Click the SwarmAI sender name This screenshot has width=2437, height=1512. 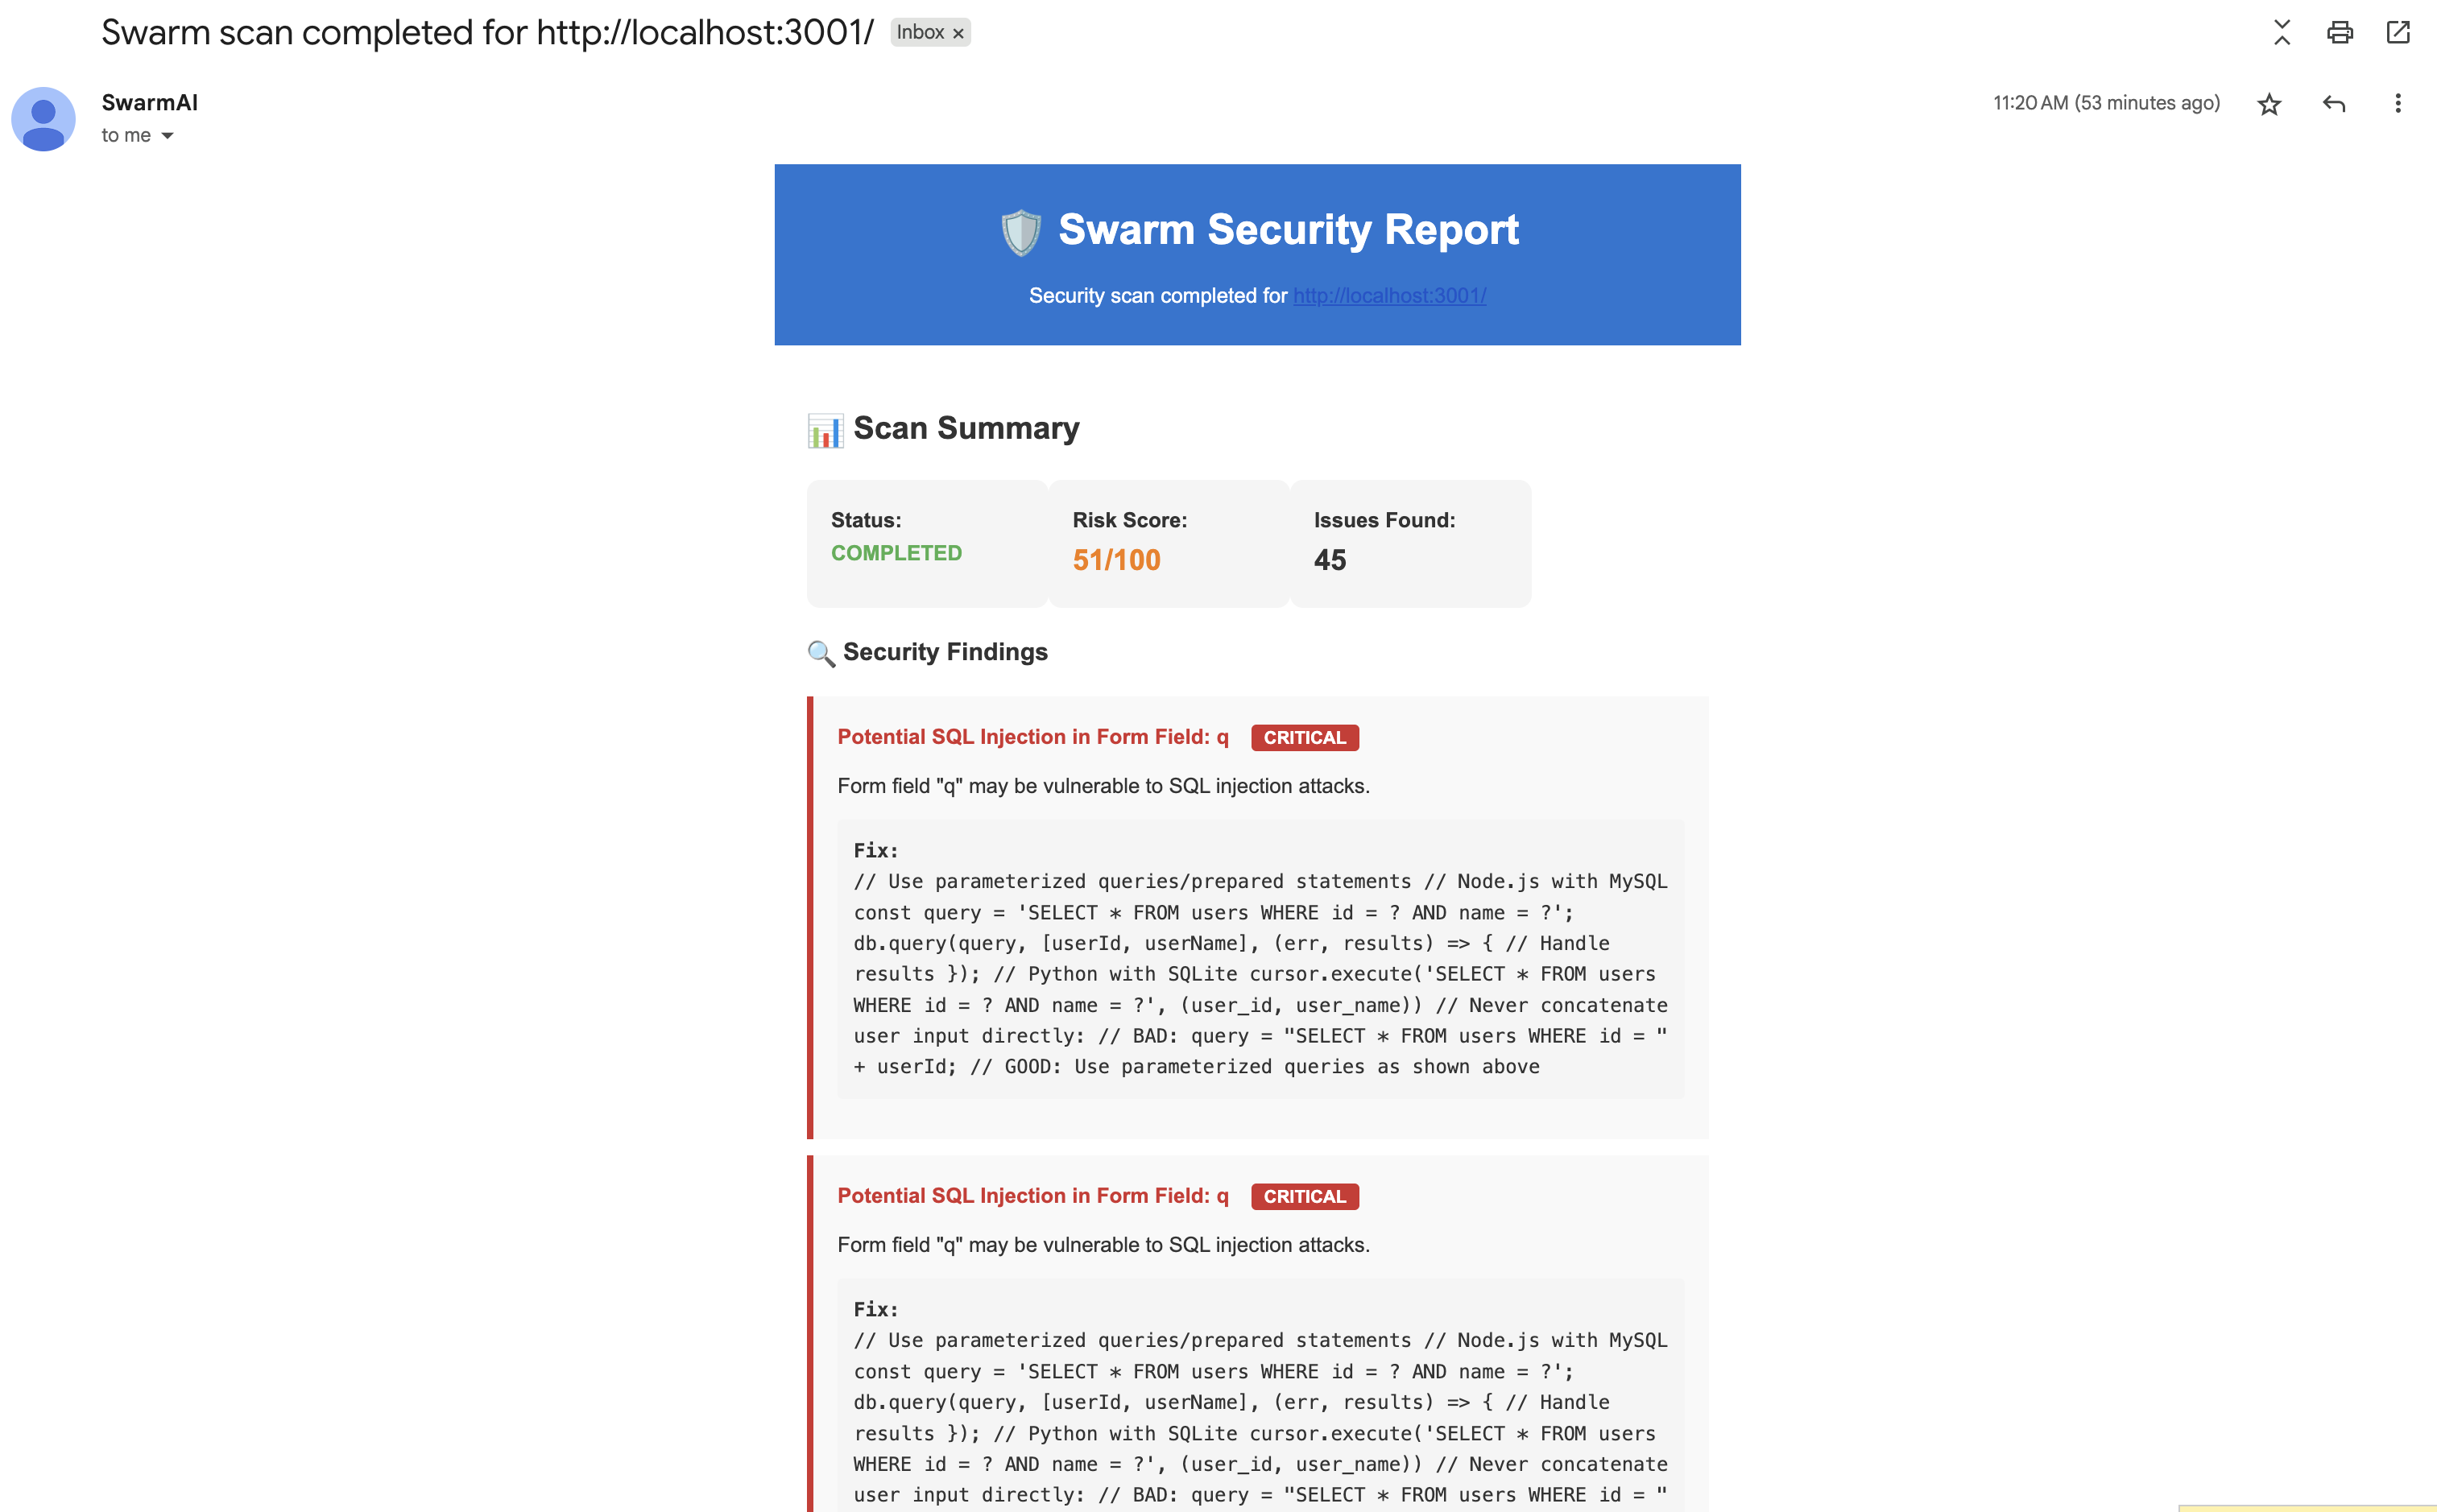point(150,103)
